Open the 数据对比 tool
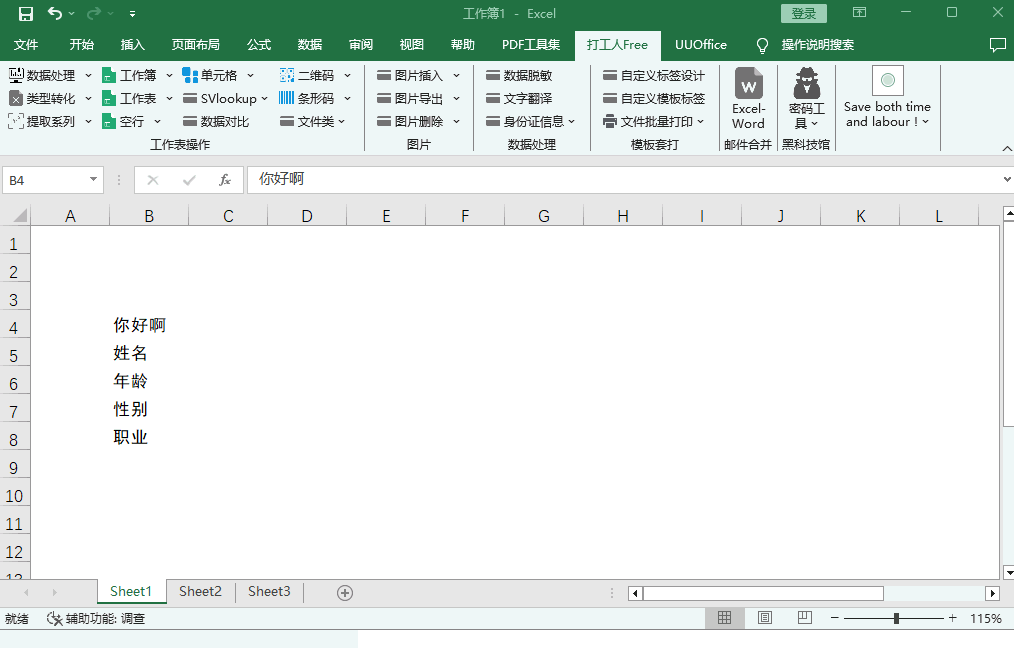The height and width of the screenshot is (648, 1014). click(216, 121)
